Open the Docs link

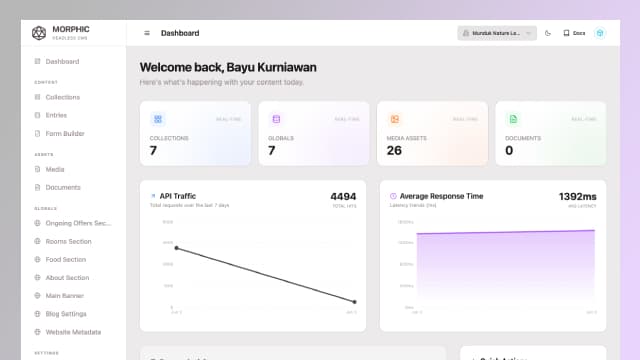[574, 33]
